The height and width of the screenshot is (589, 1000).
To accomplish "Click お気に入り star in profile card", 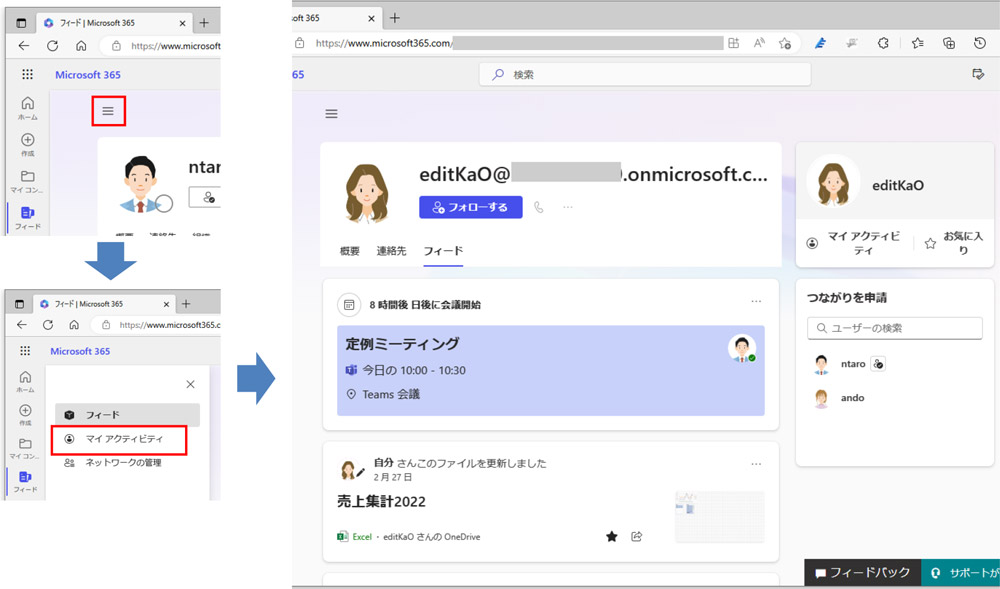I will pyautogui.click(x=954, y=243).
